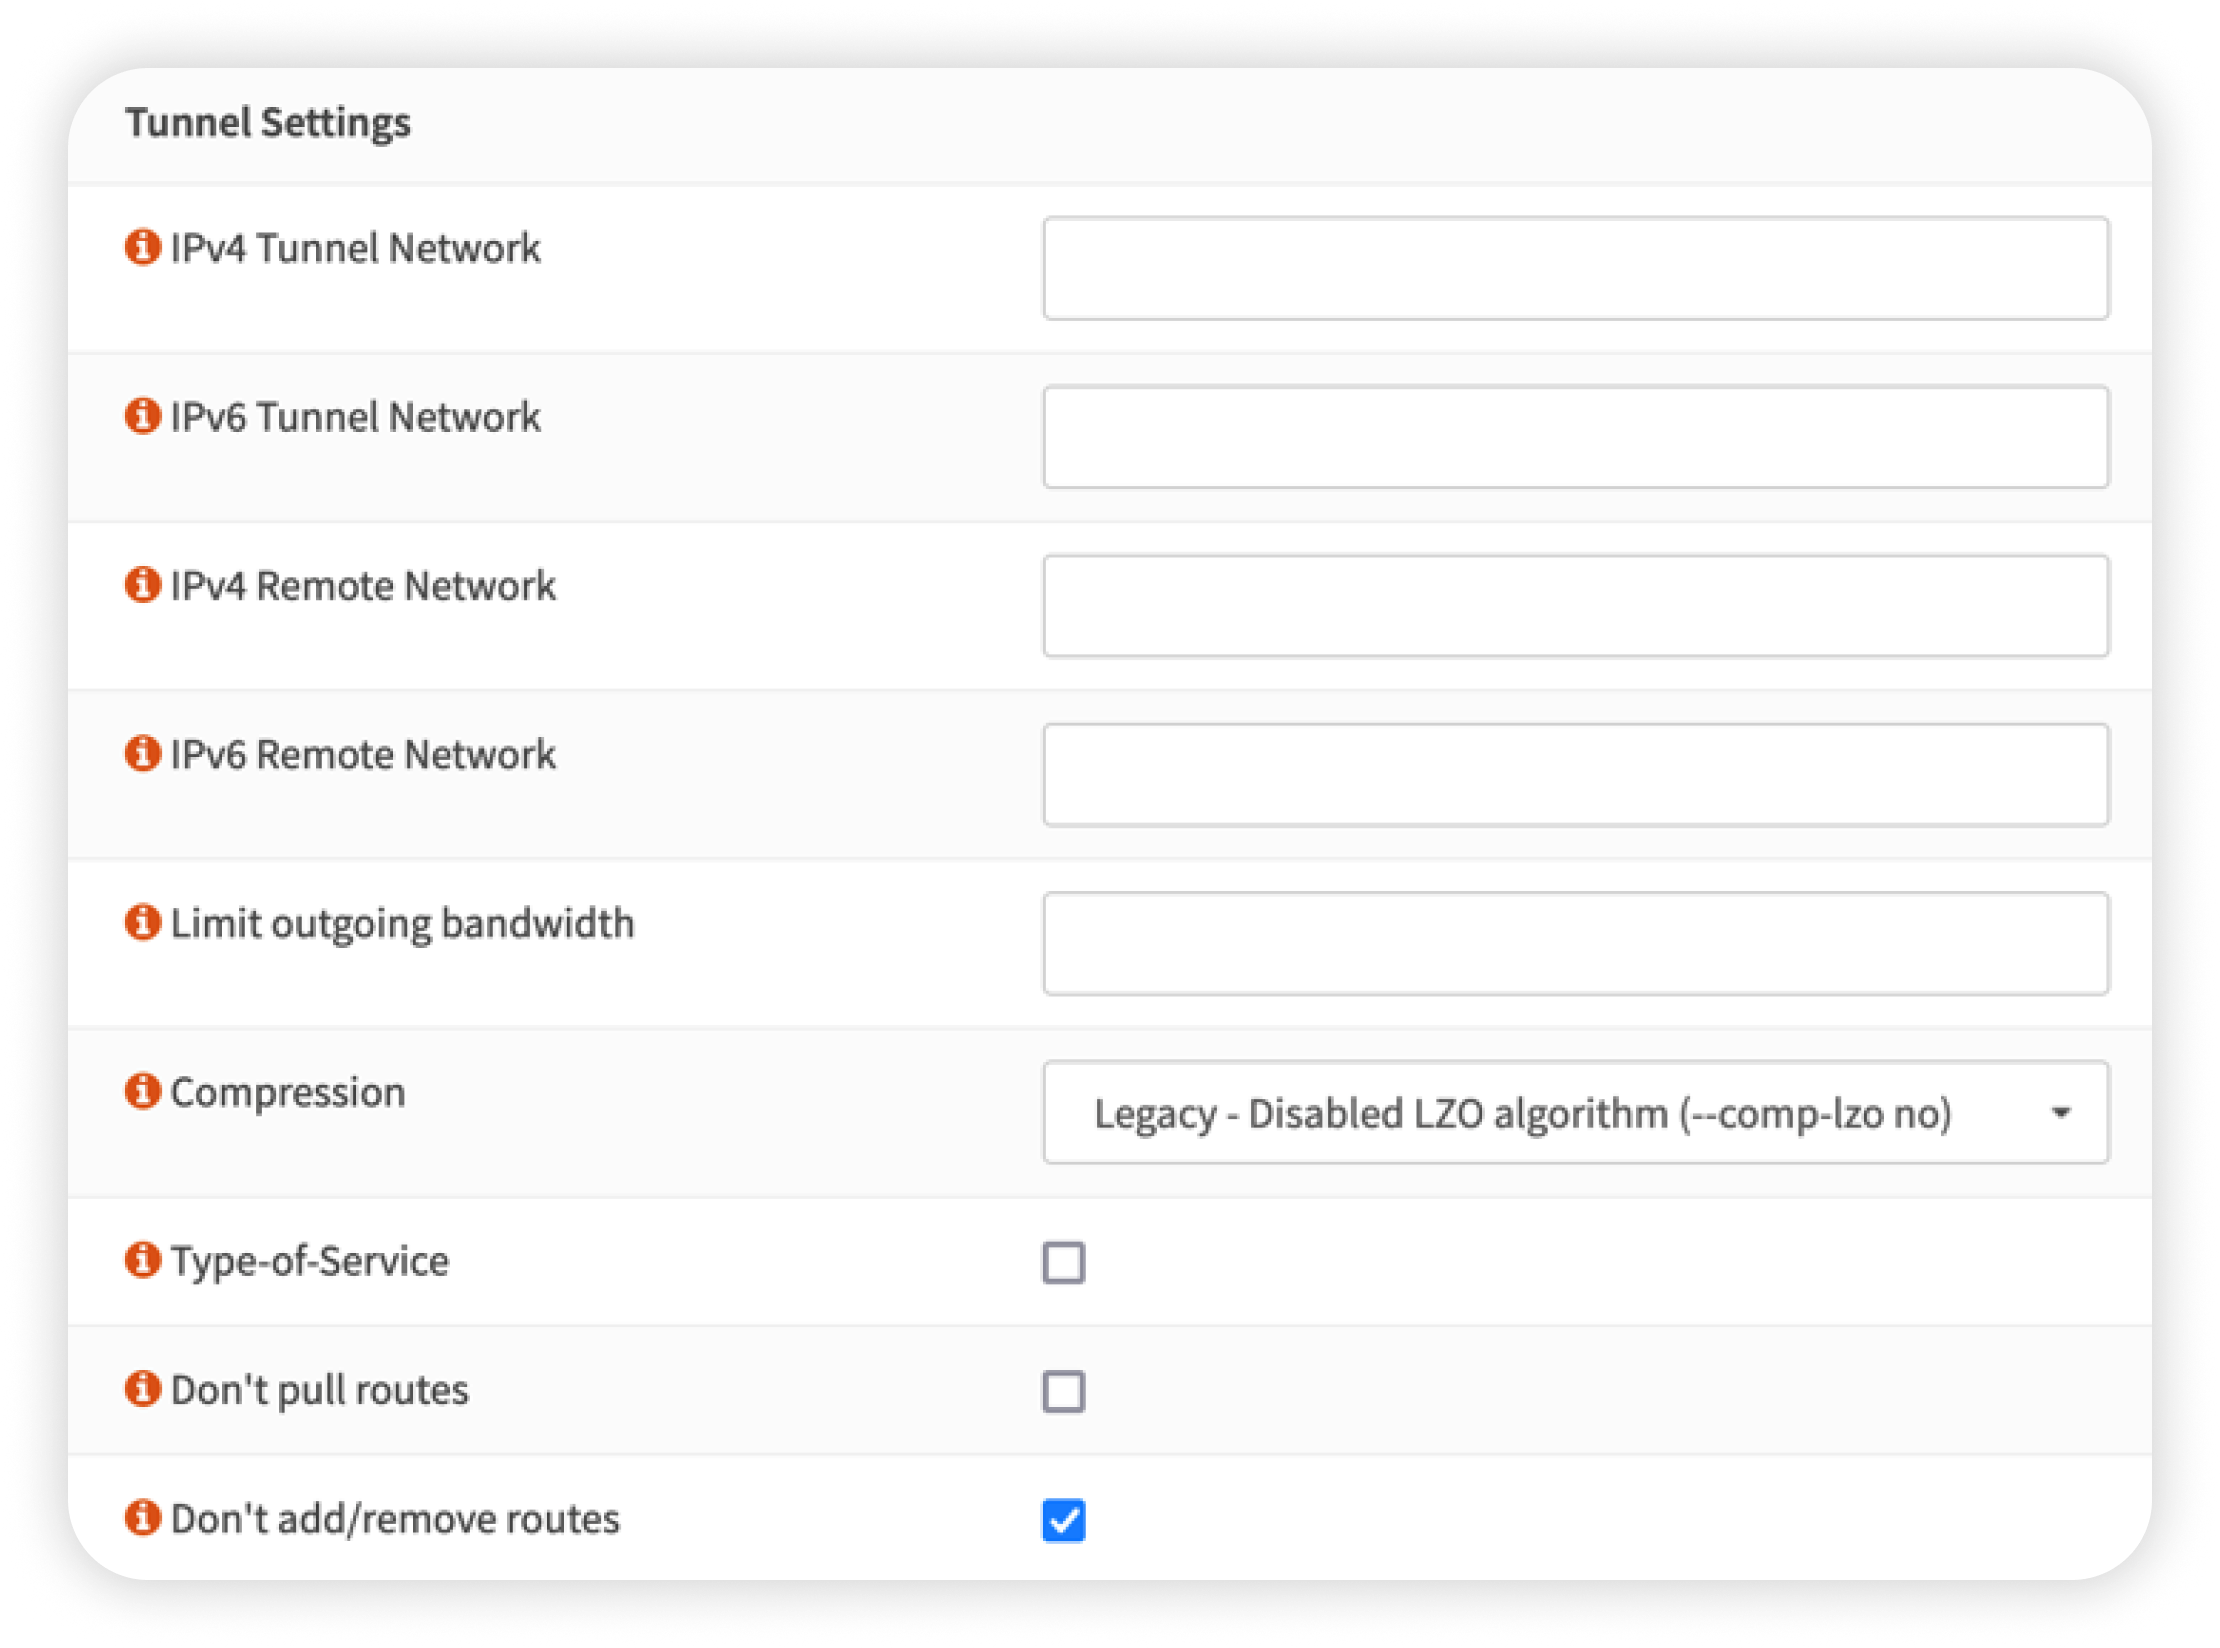Click info icon beside Don't add/remove routes
The image size is (2220, 1648).
pyautogui.click(x=143, y=1517)
